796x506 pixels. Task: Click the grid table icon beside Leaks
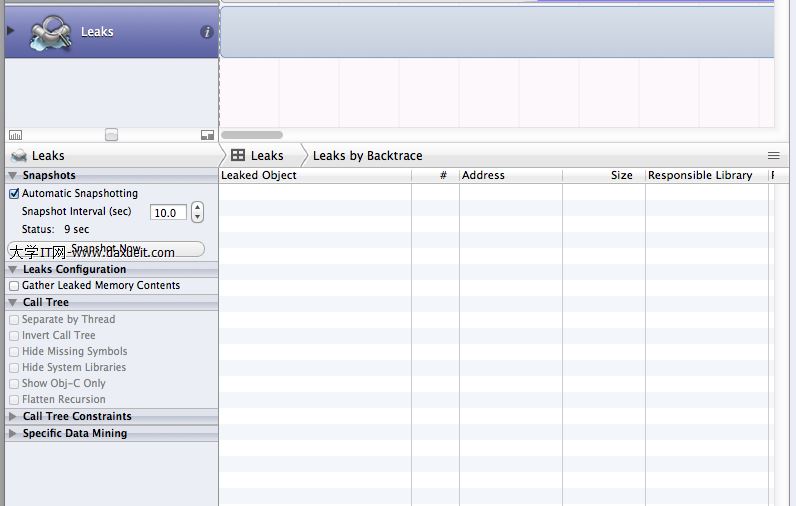pos(238,155)
